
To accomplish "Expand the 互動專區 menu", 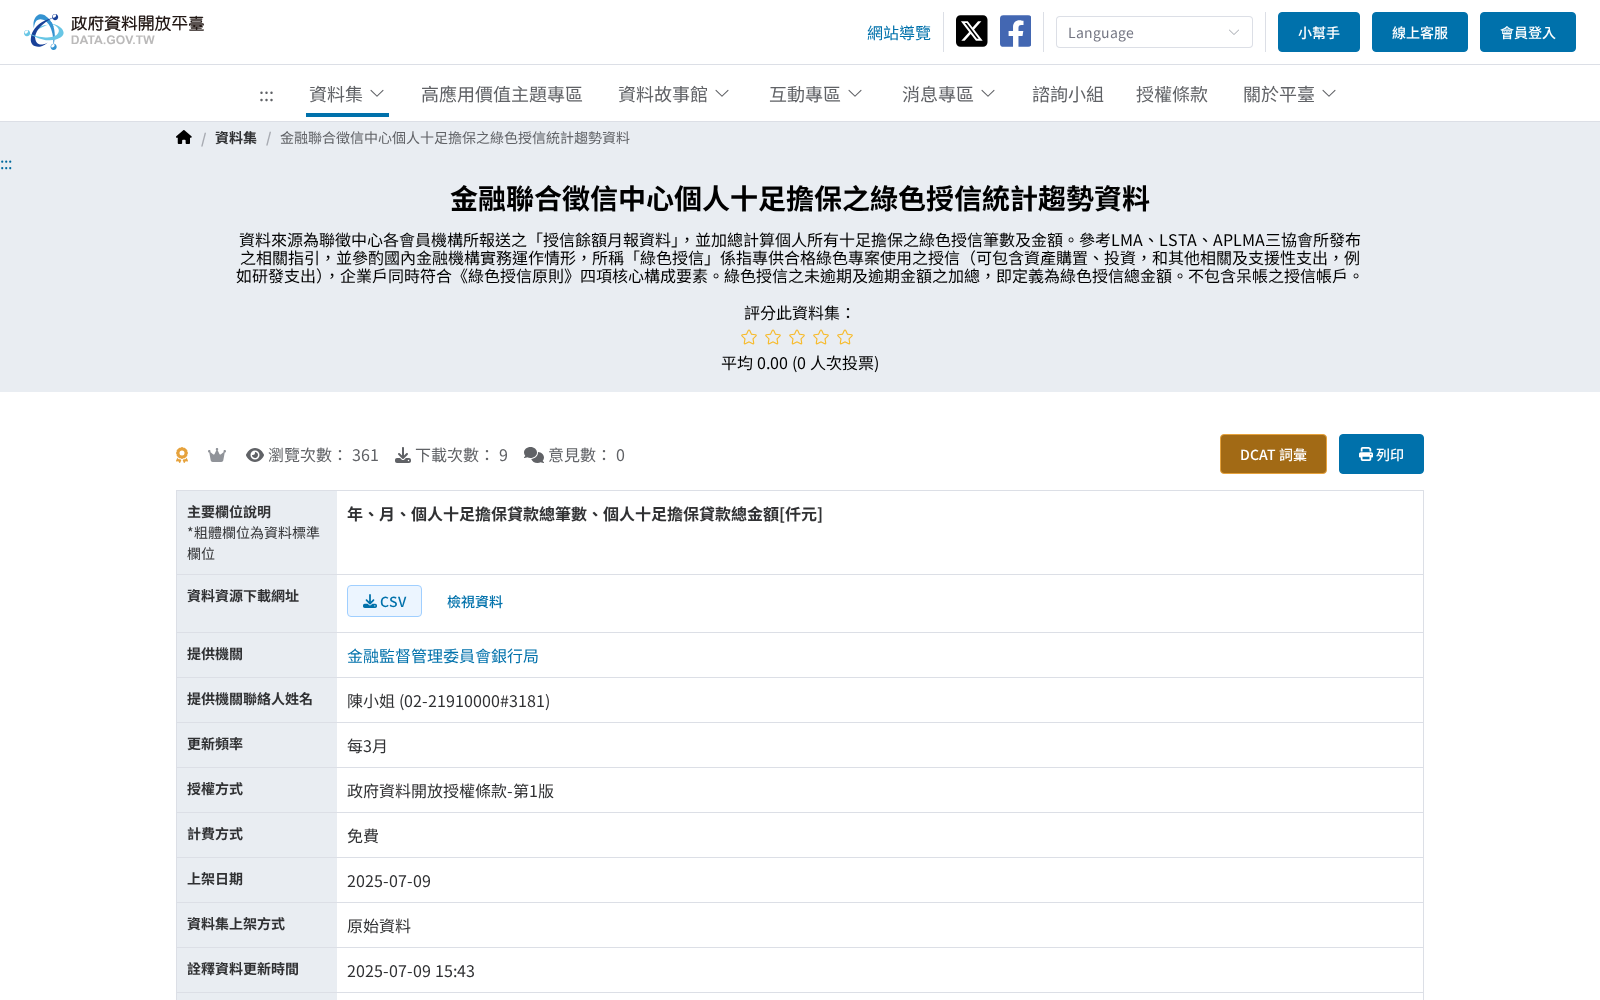I will tap(815, 94).
